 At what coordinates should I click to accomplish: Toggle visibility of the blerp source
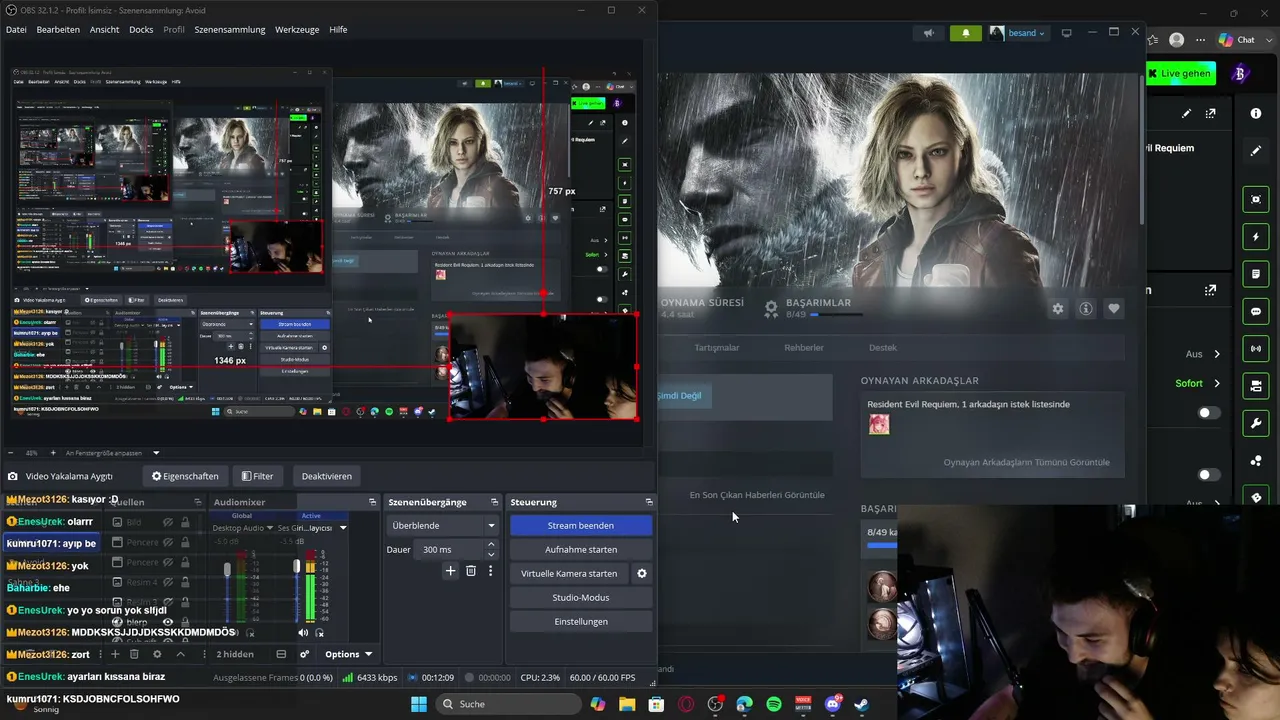(x=168, y=622)
